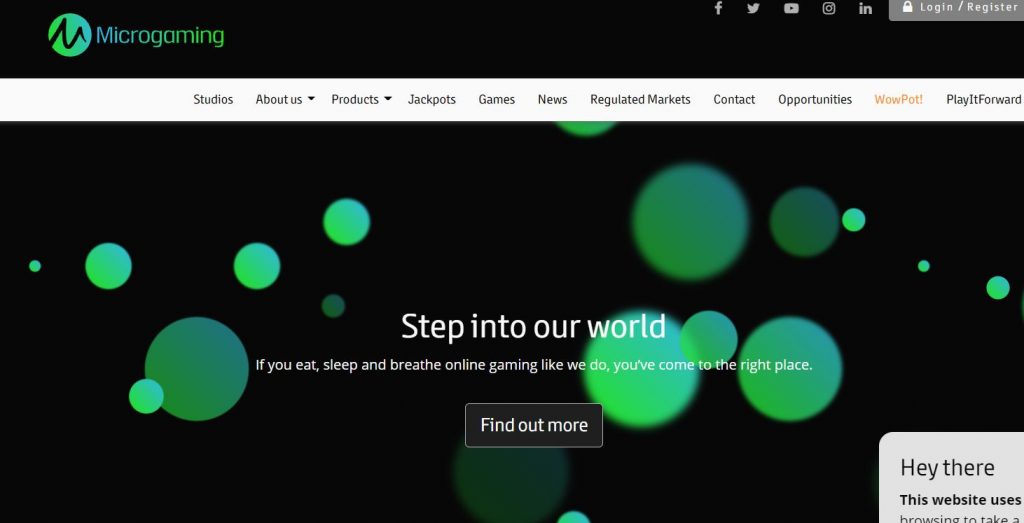
Task: Open the Contact page
Action: coord(734,100)
